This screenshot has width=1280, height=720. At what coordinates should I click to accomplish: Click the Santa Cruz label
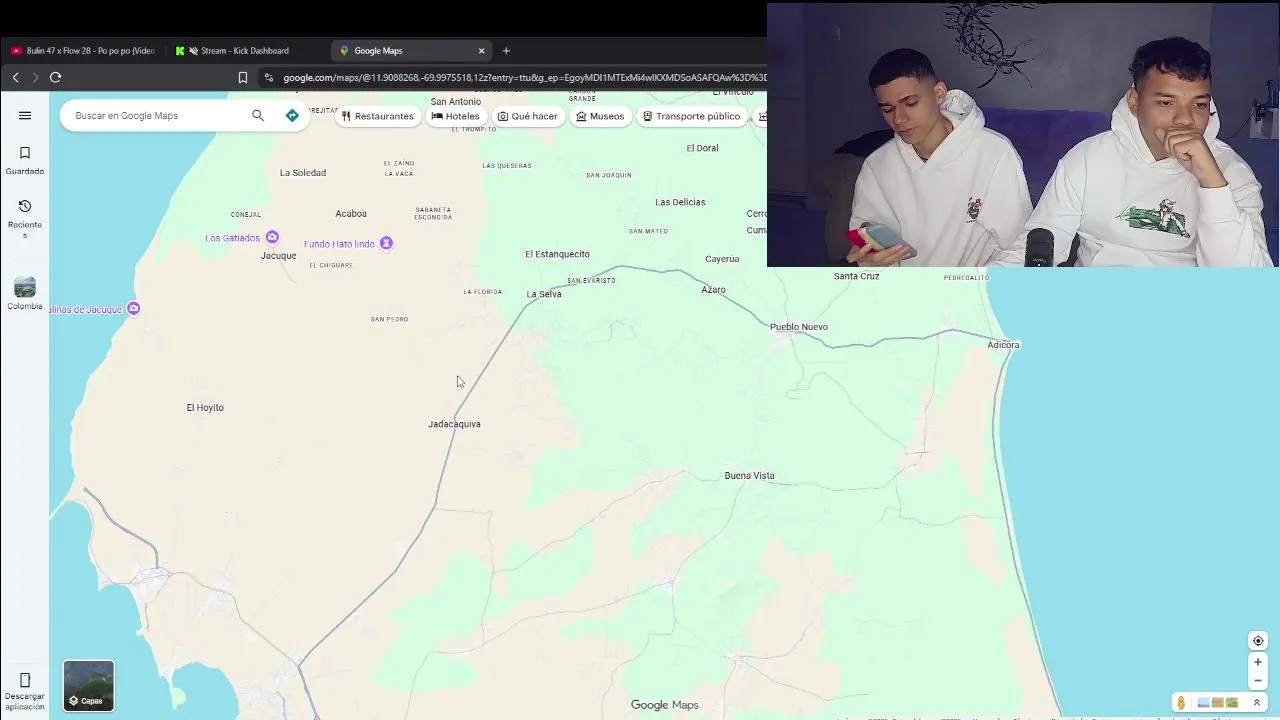857,276
